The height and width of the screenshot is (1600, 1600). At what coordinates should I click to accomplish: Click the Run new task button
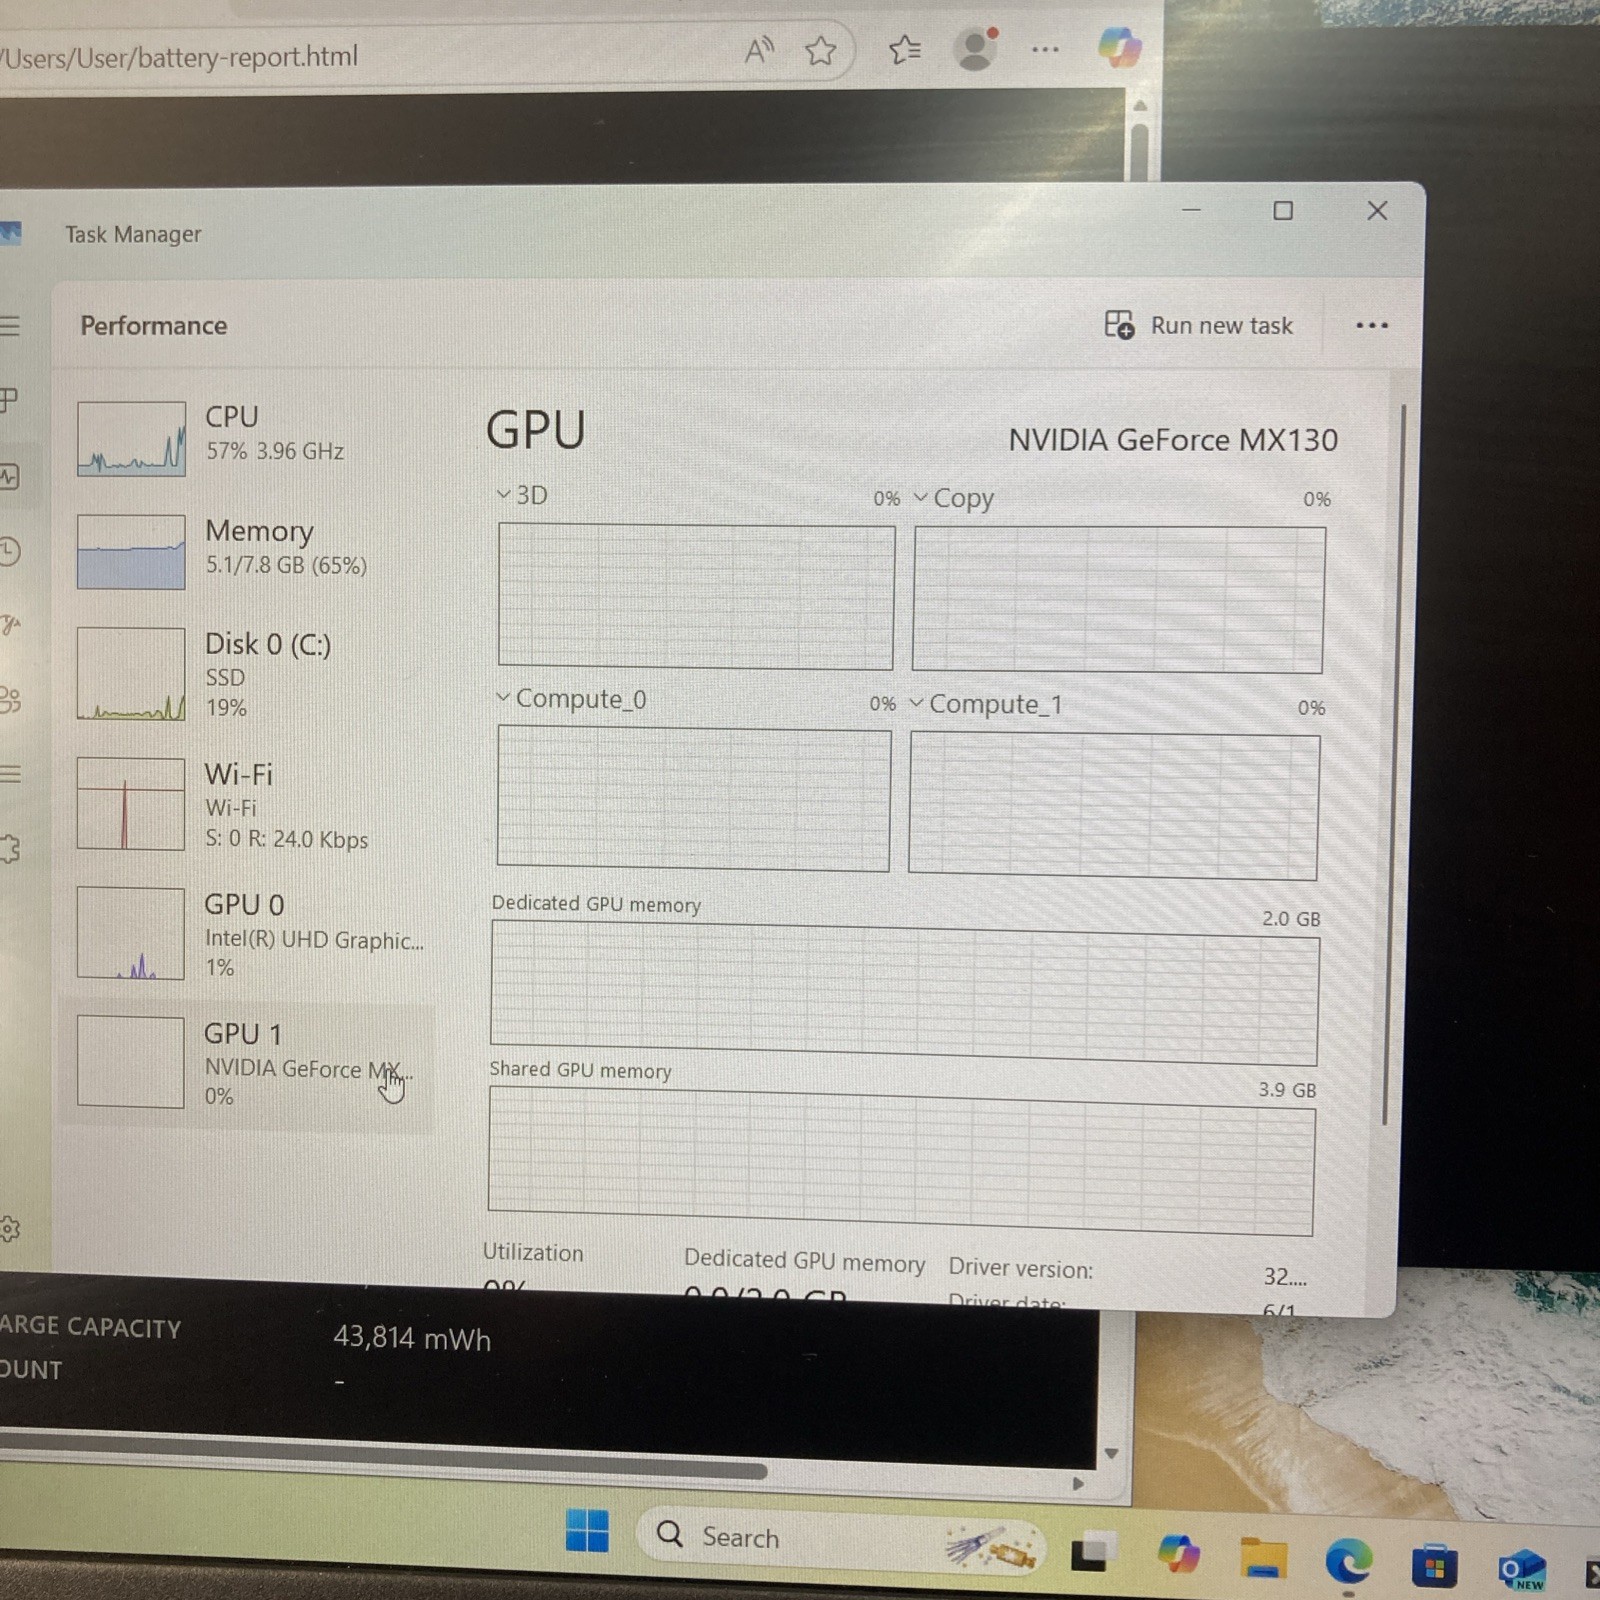click(1199, 325)
